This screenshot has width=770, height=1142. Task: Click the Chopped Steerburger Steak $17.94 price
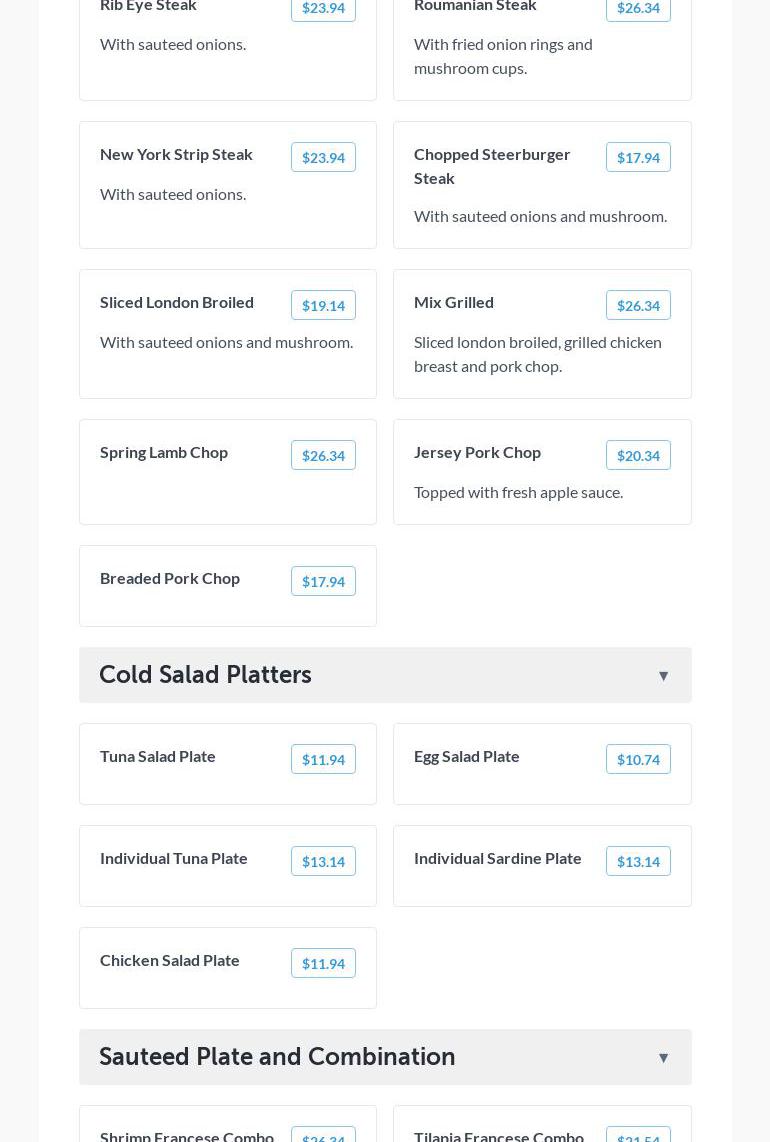638,158
